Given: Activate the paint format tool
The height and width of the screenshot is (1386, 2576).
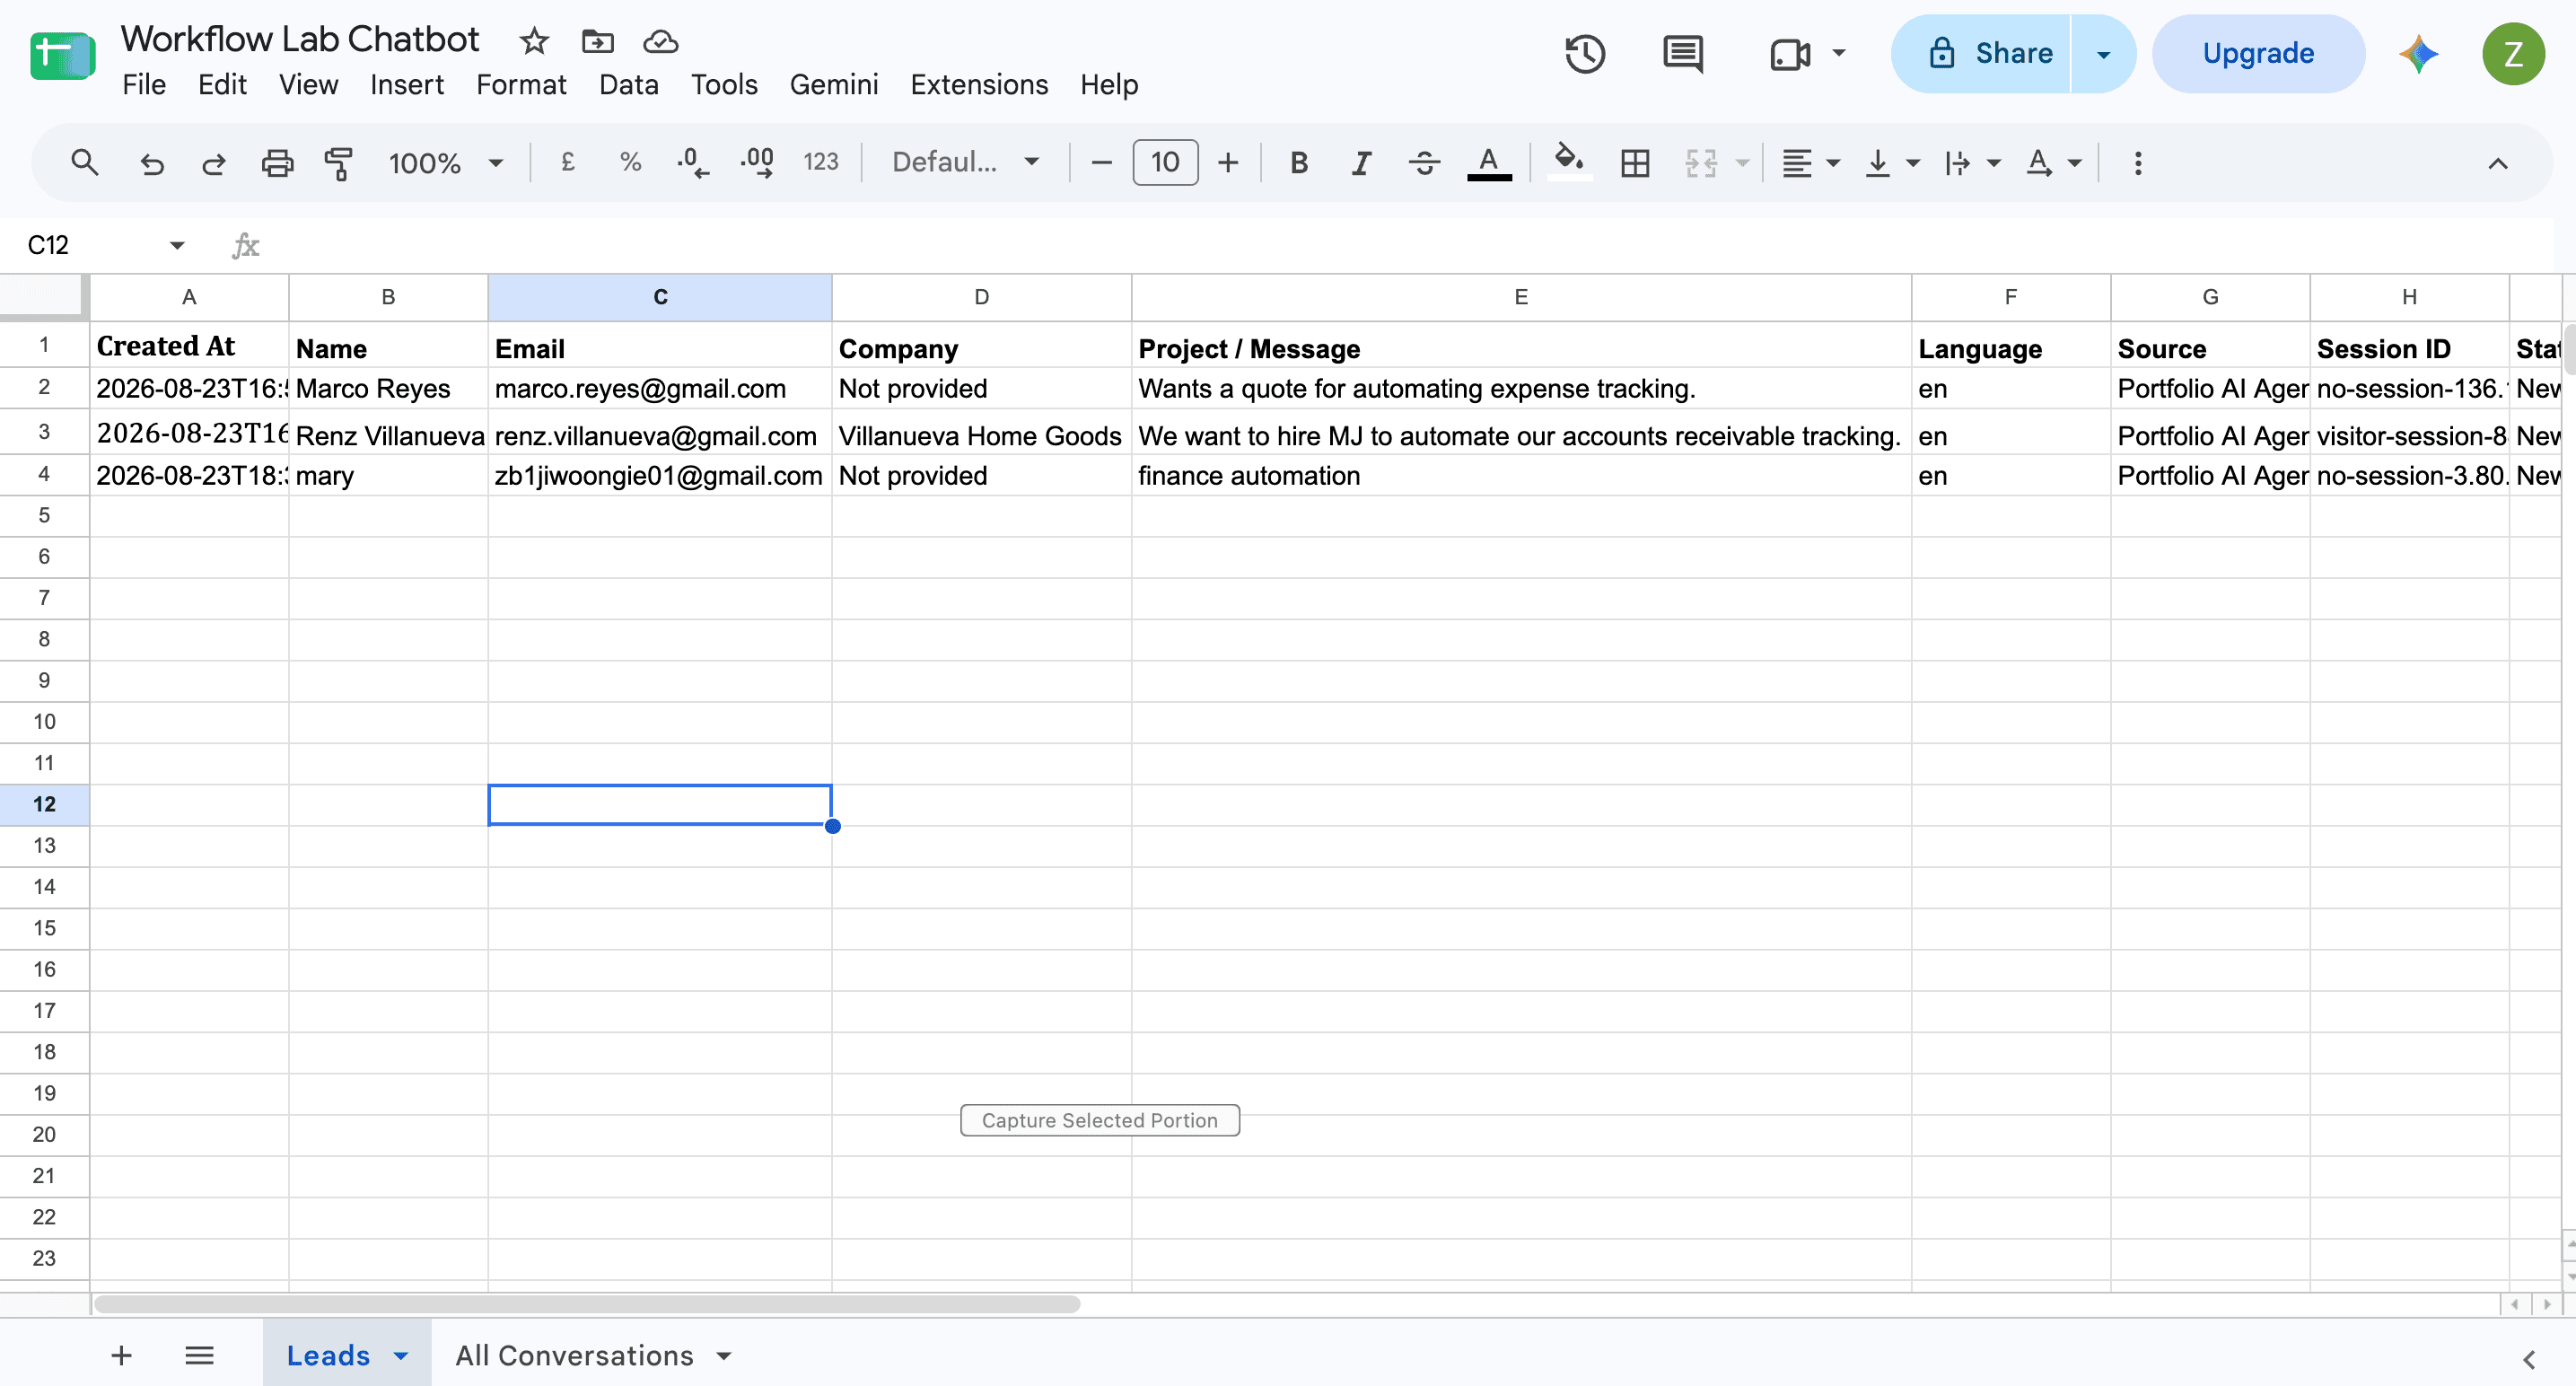Looking at the screenshot, I should (x=339, y=162).
